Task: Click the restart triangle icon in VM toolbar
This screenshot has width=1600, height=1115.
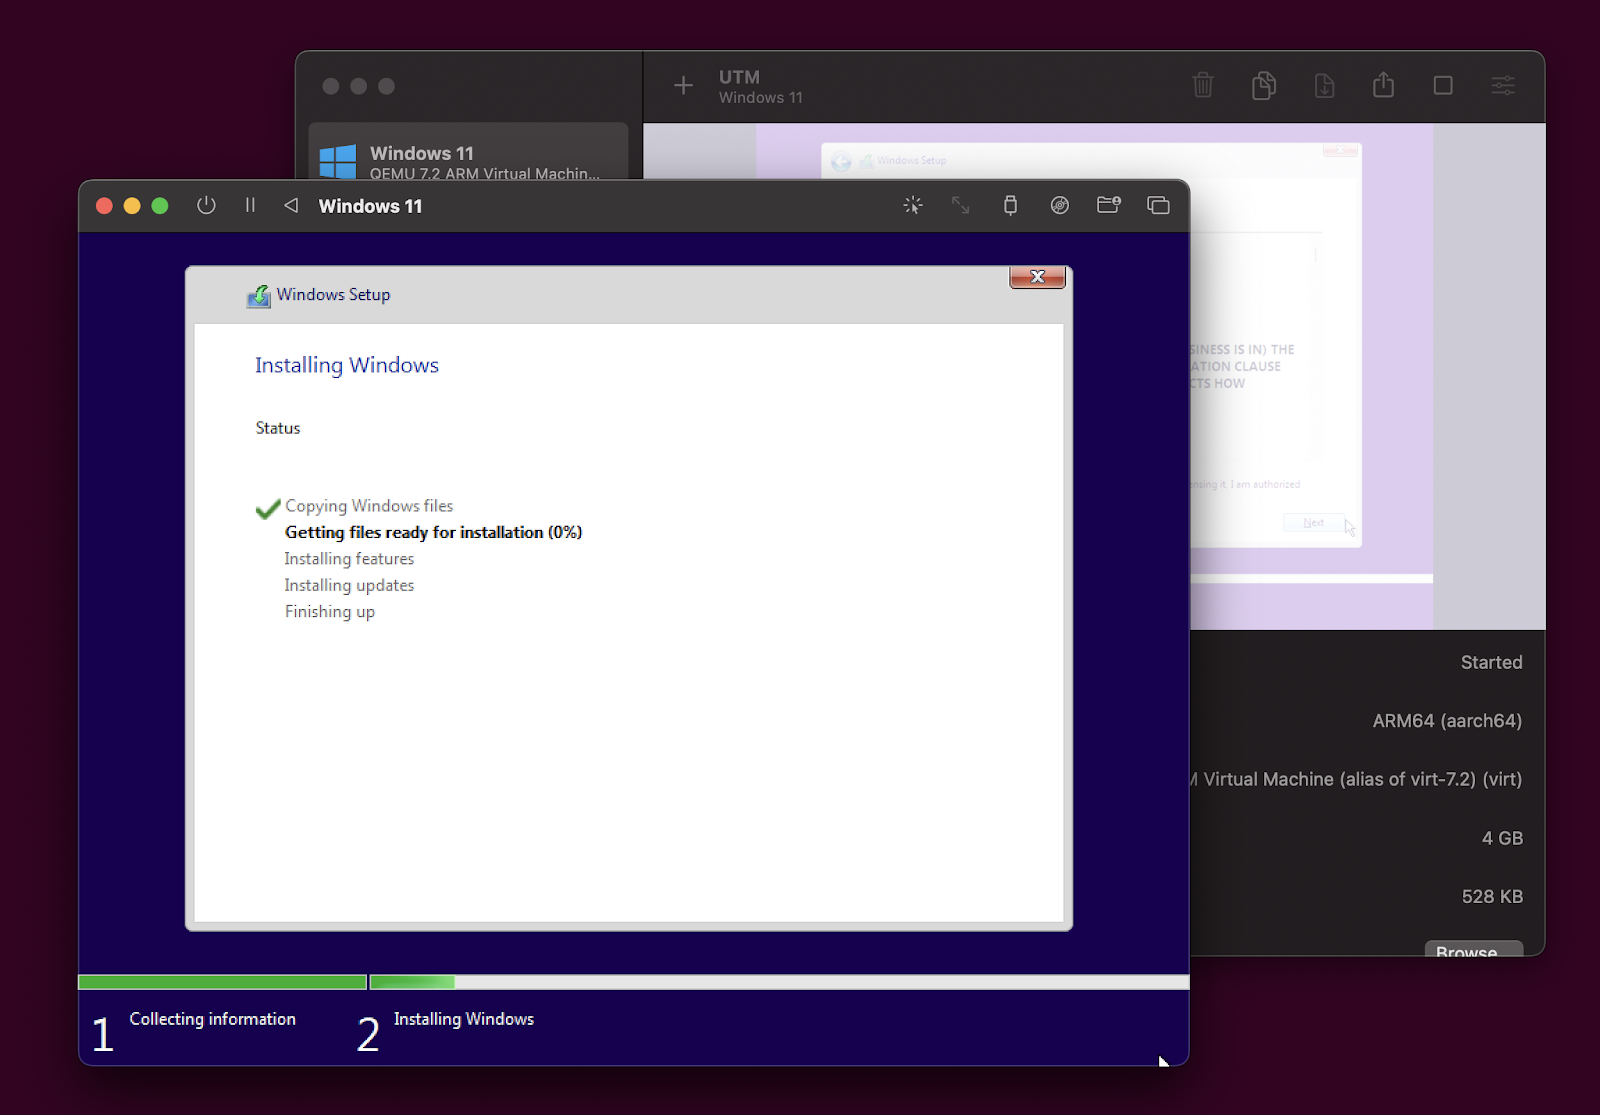Action: (x=291, y=205)
